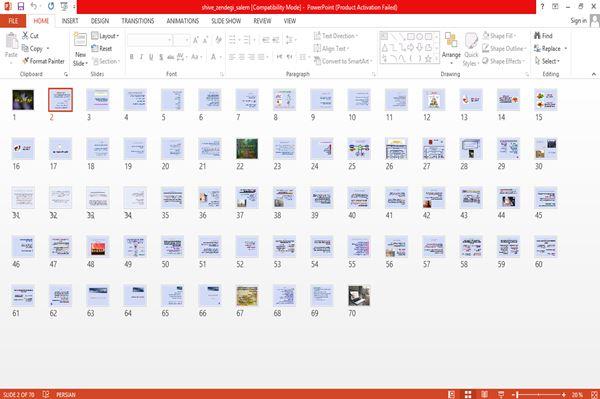The width and height of the screenshot is (600, 399).
Task: Expand Shape Outline options
Action: pyautogui.click(x=504, y=49)
